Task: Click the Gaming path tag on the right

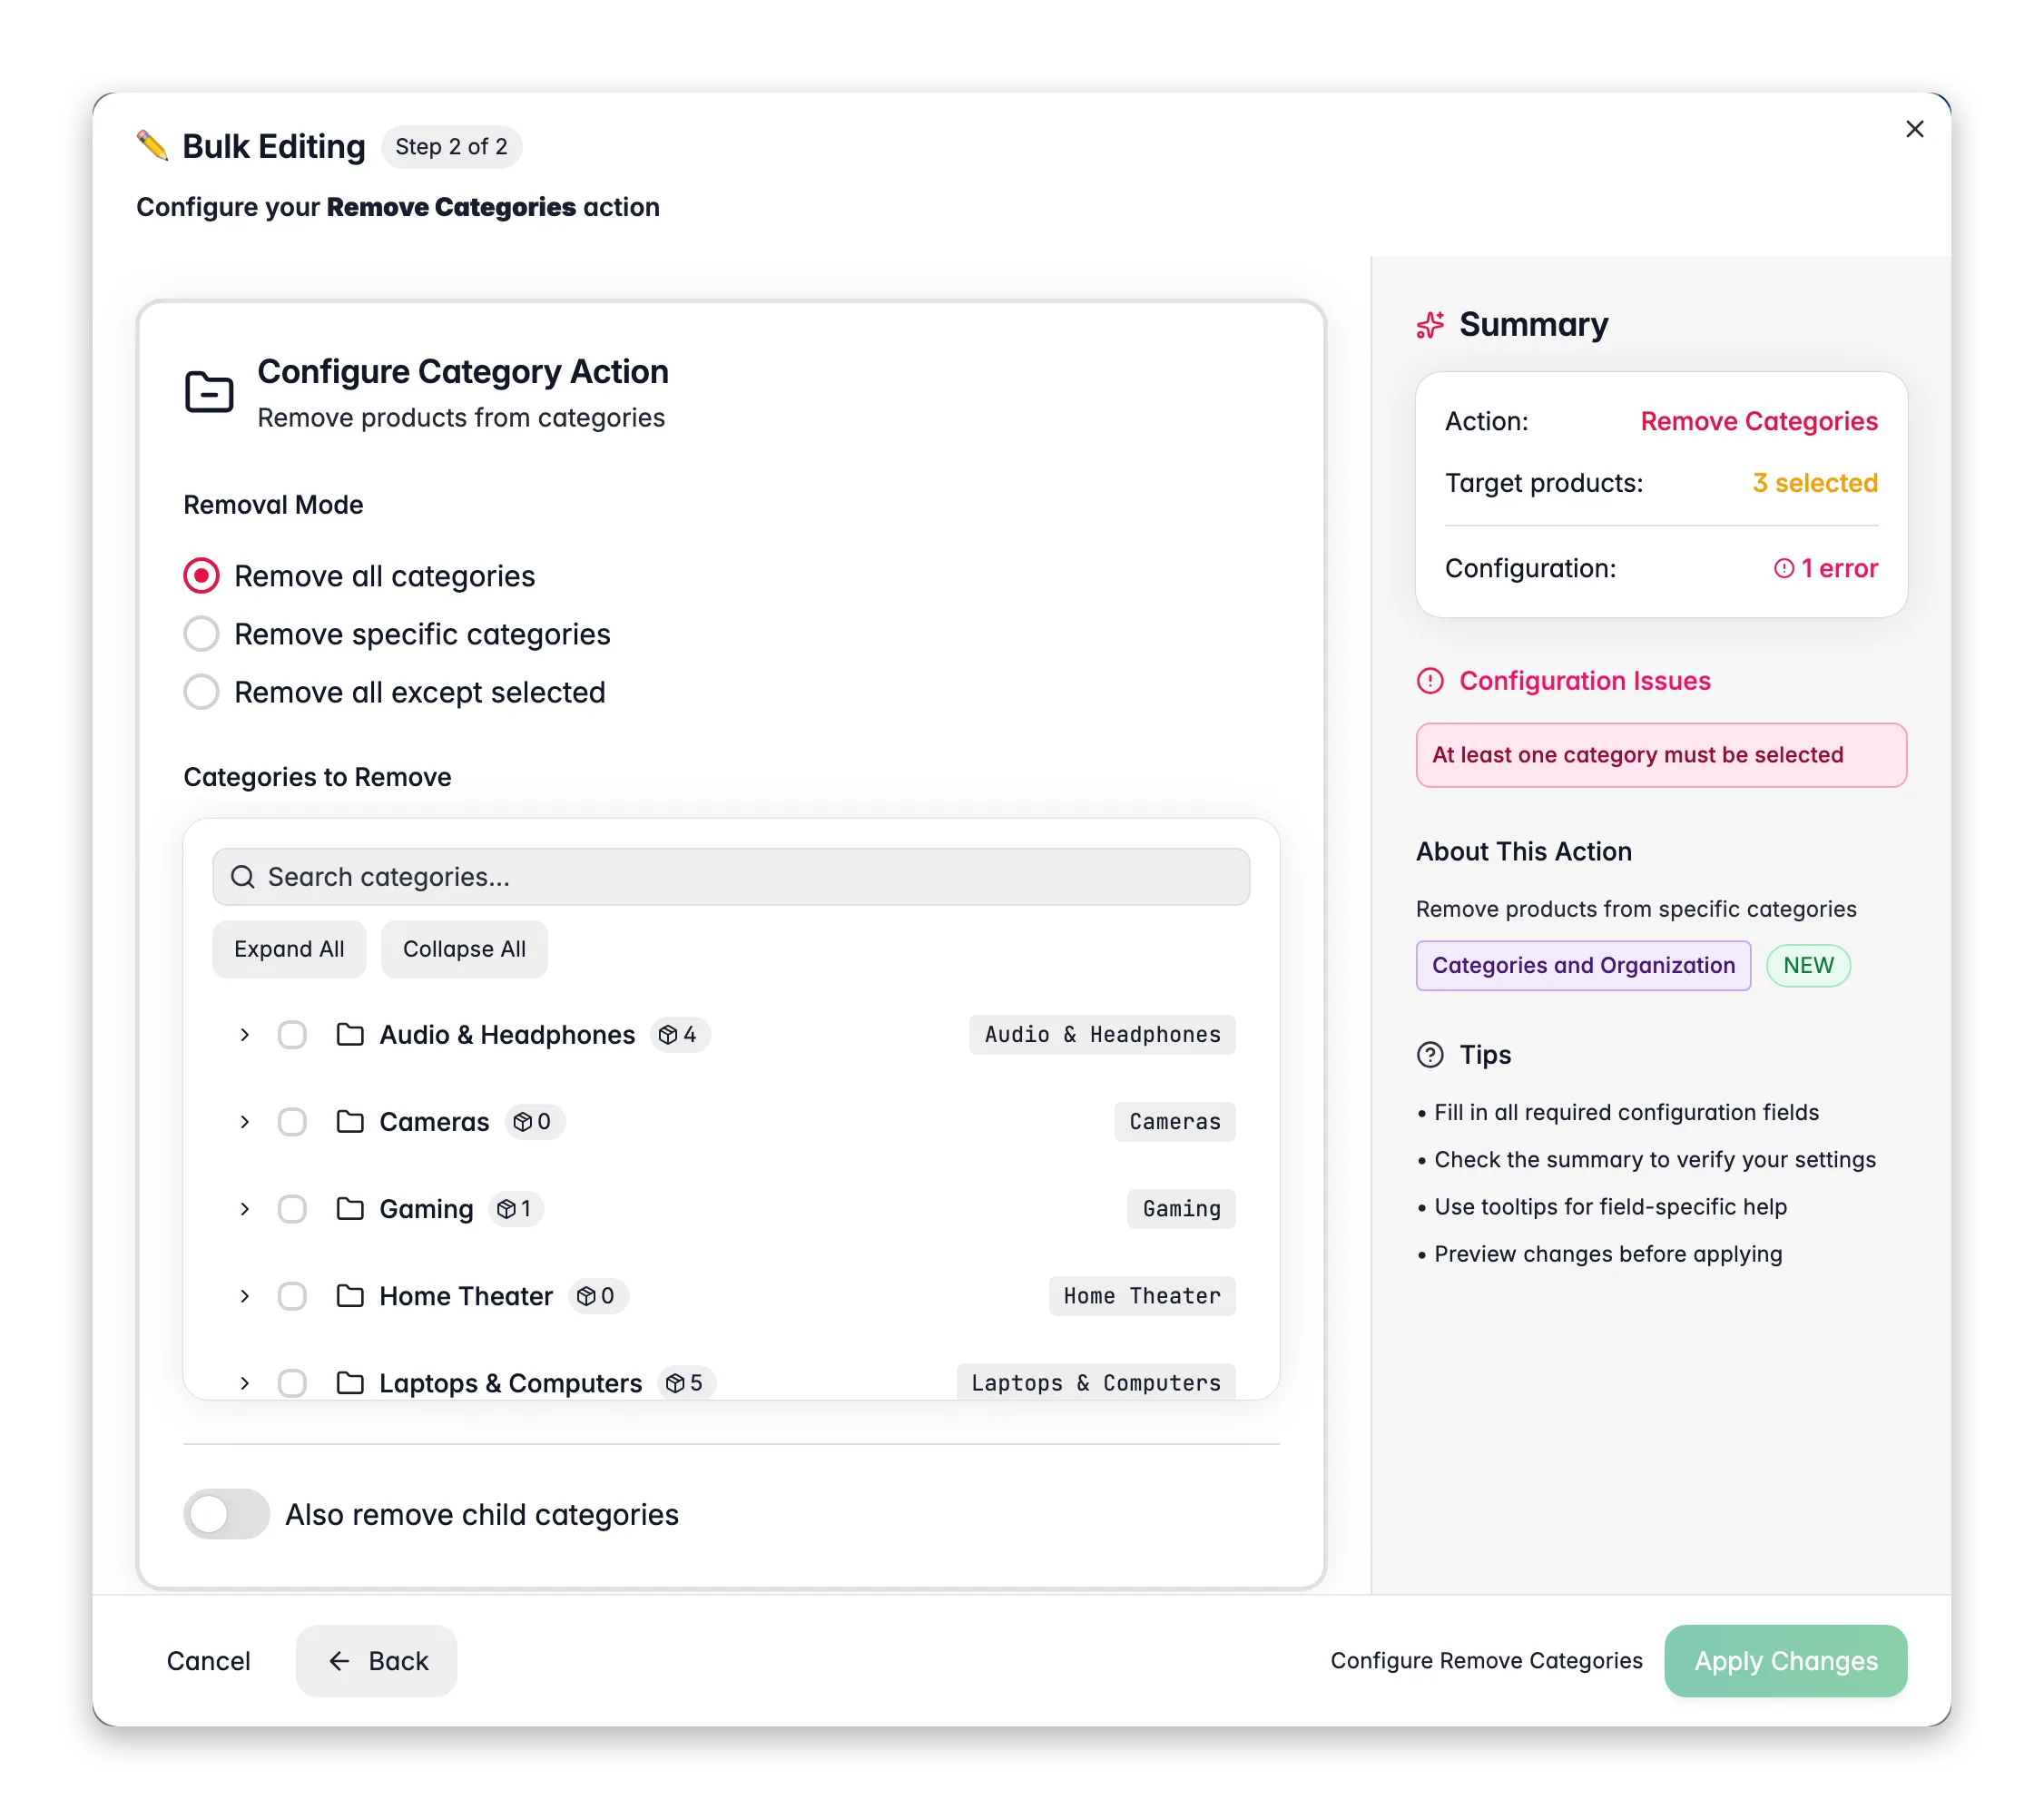Action: [1181, 1208]
